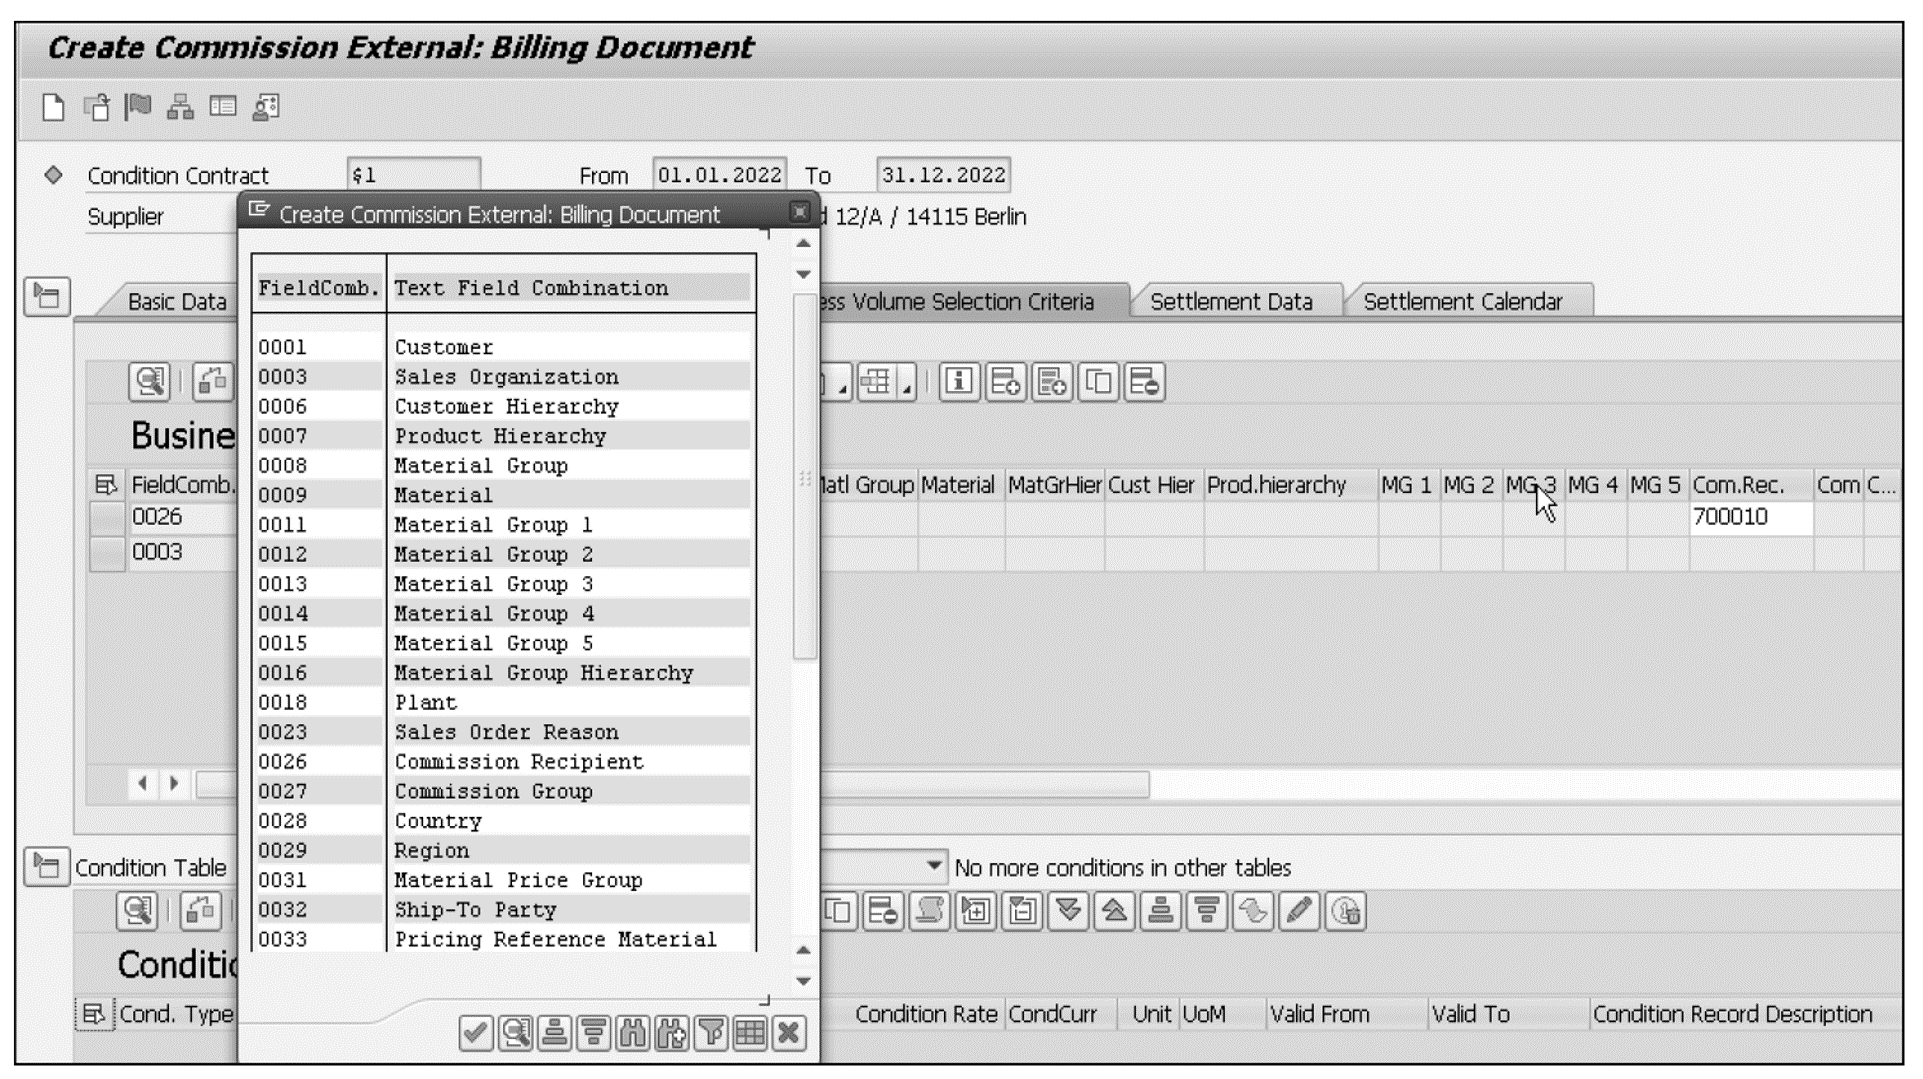Screen dimensions: 1923x1079
Task: Switch to the Settlement Data tab
Action: [1235, 302]
